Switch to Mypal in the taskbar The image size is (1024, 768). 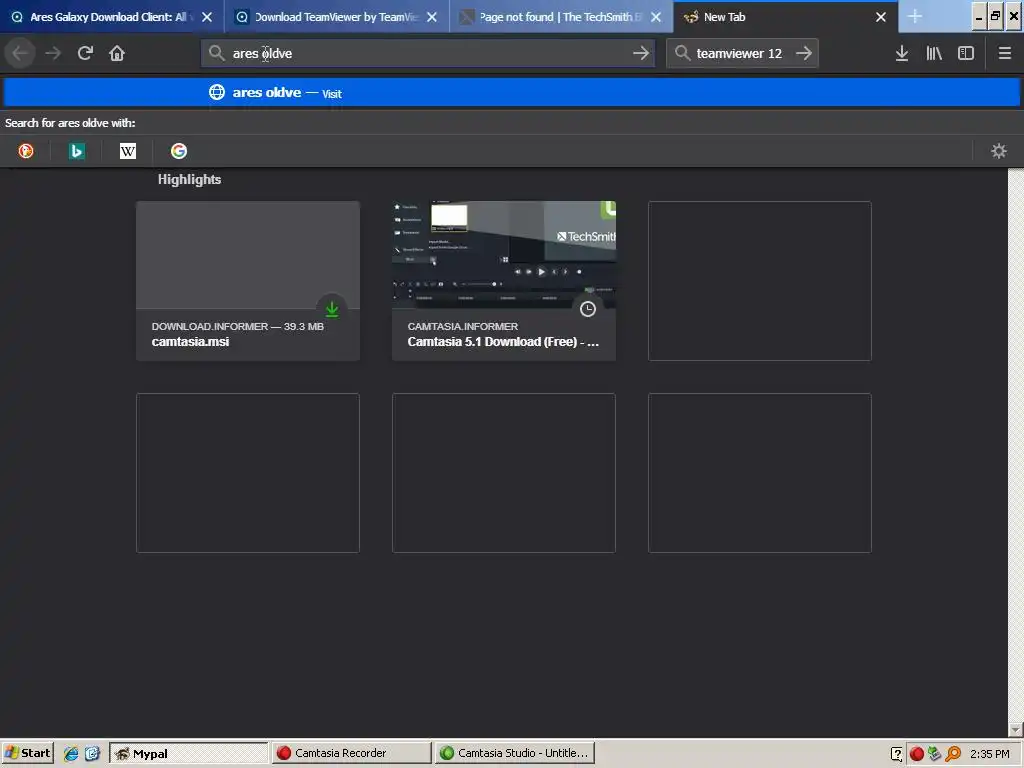[189, 753]
